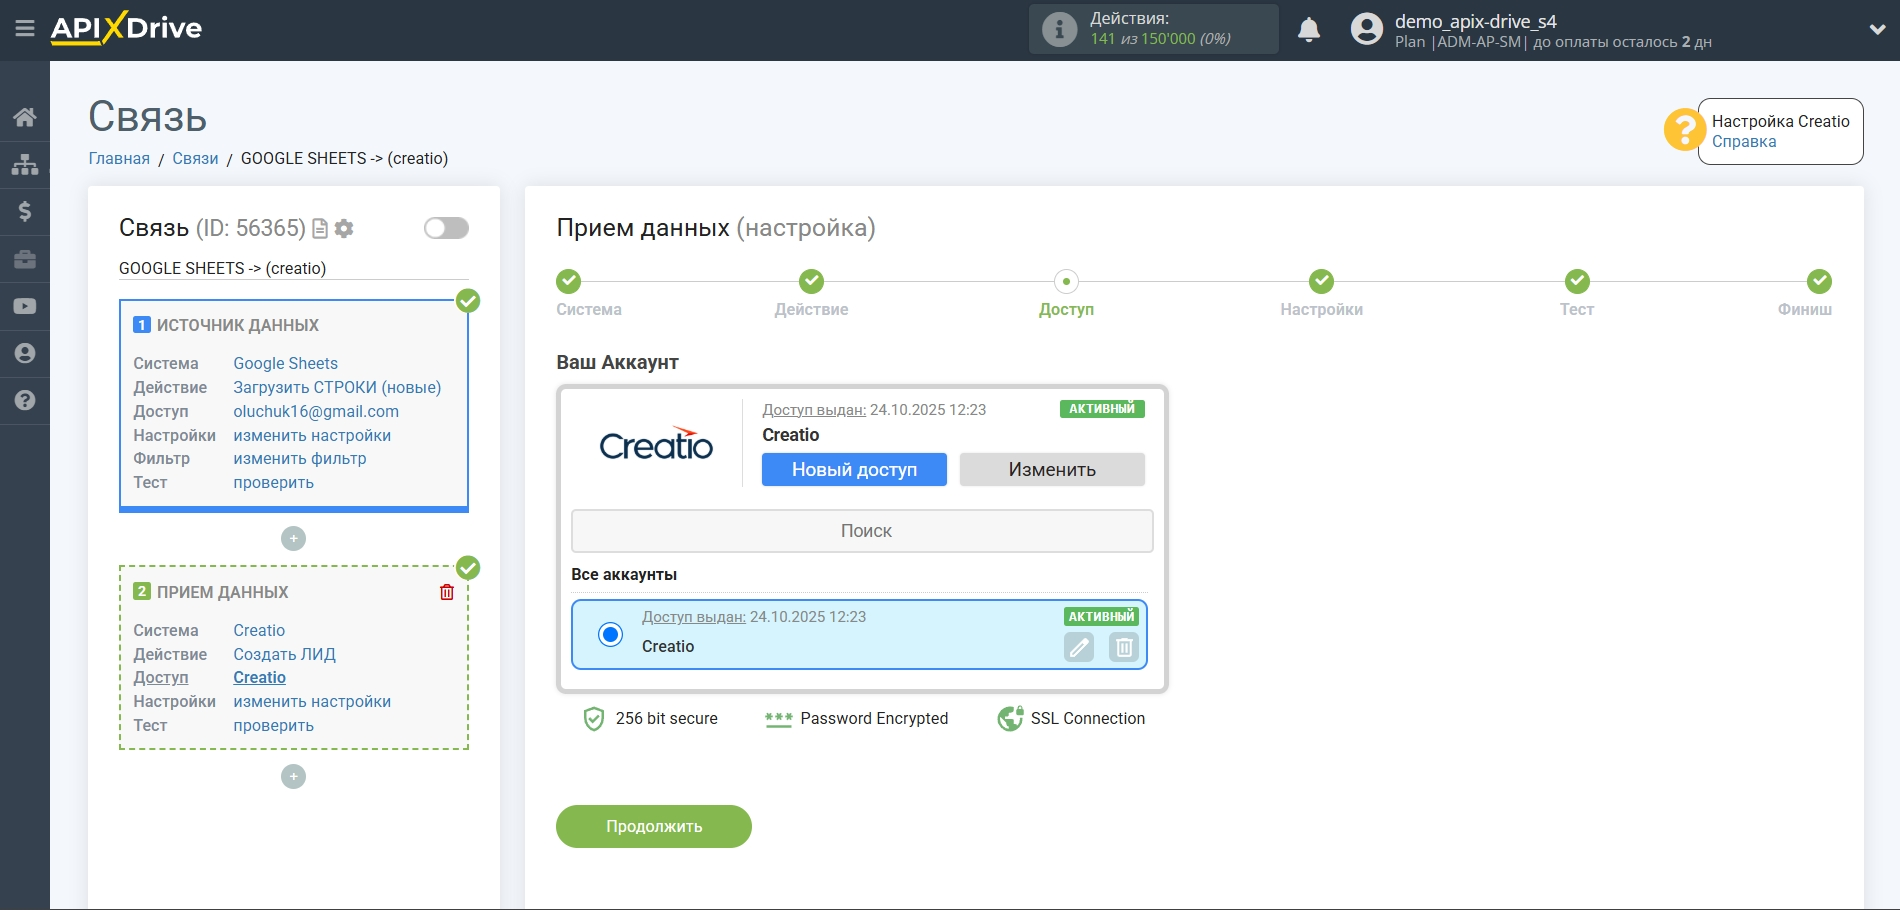Add a step below the data receiver block

coord(293,777)
